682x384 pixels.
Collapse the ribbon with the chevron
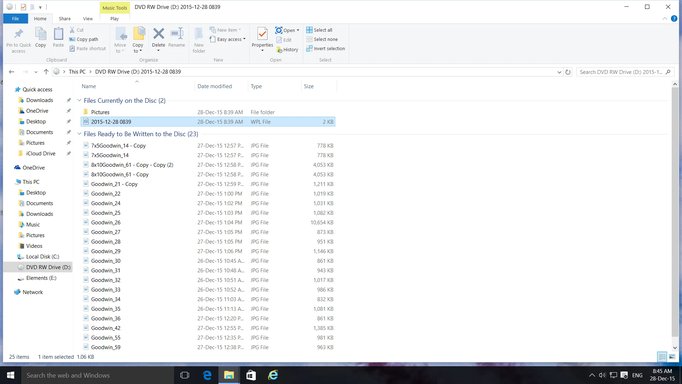coord(665,19)
